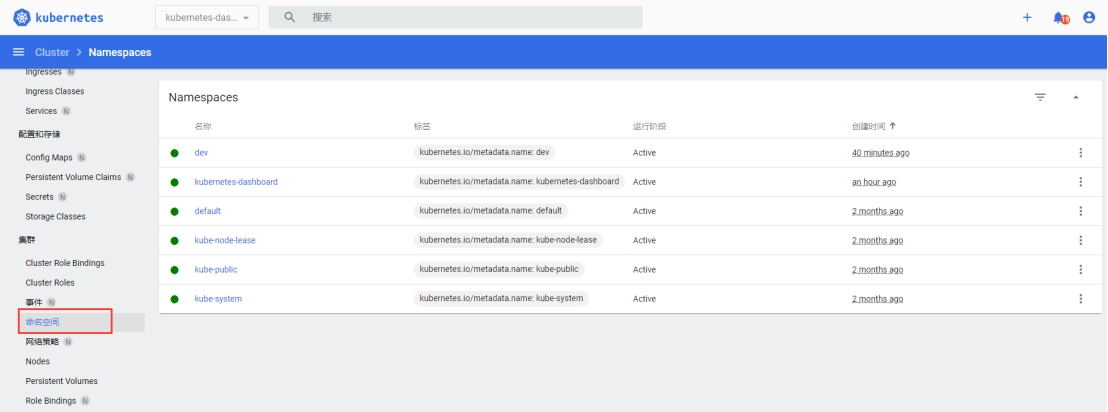1108x412 pixels.
Task: Click the 标签 column header
Action: point(422,126)
